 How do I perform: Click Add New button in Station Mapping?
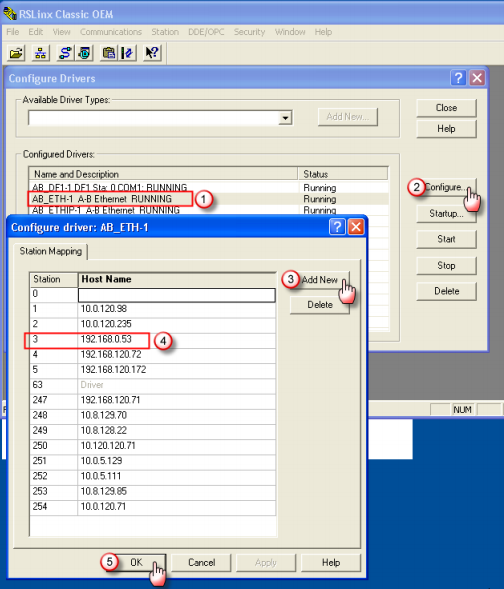(x=320, y=280)
